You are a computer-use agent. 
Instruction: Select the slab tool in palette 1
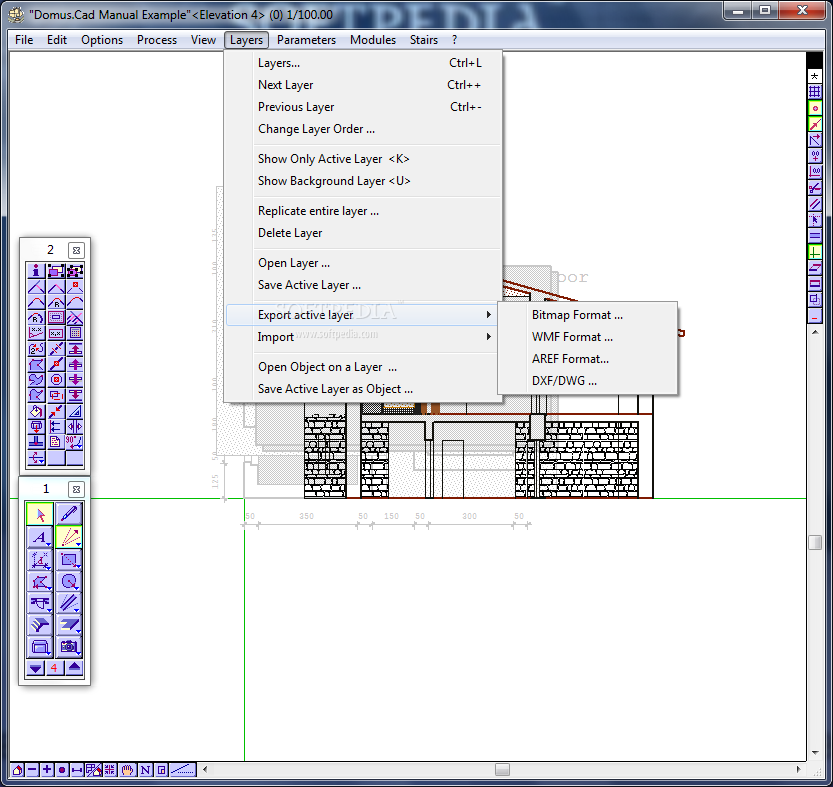[69, 624]
